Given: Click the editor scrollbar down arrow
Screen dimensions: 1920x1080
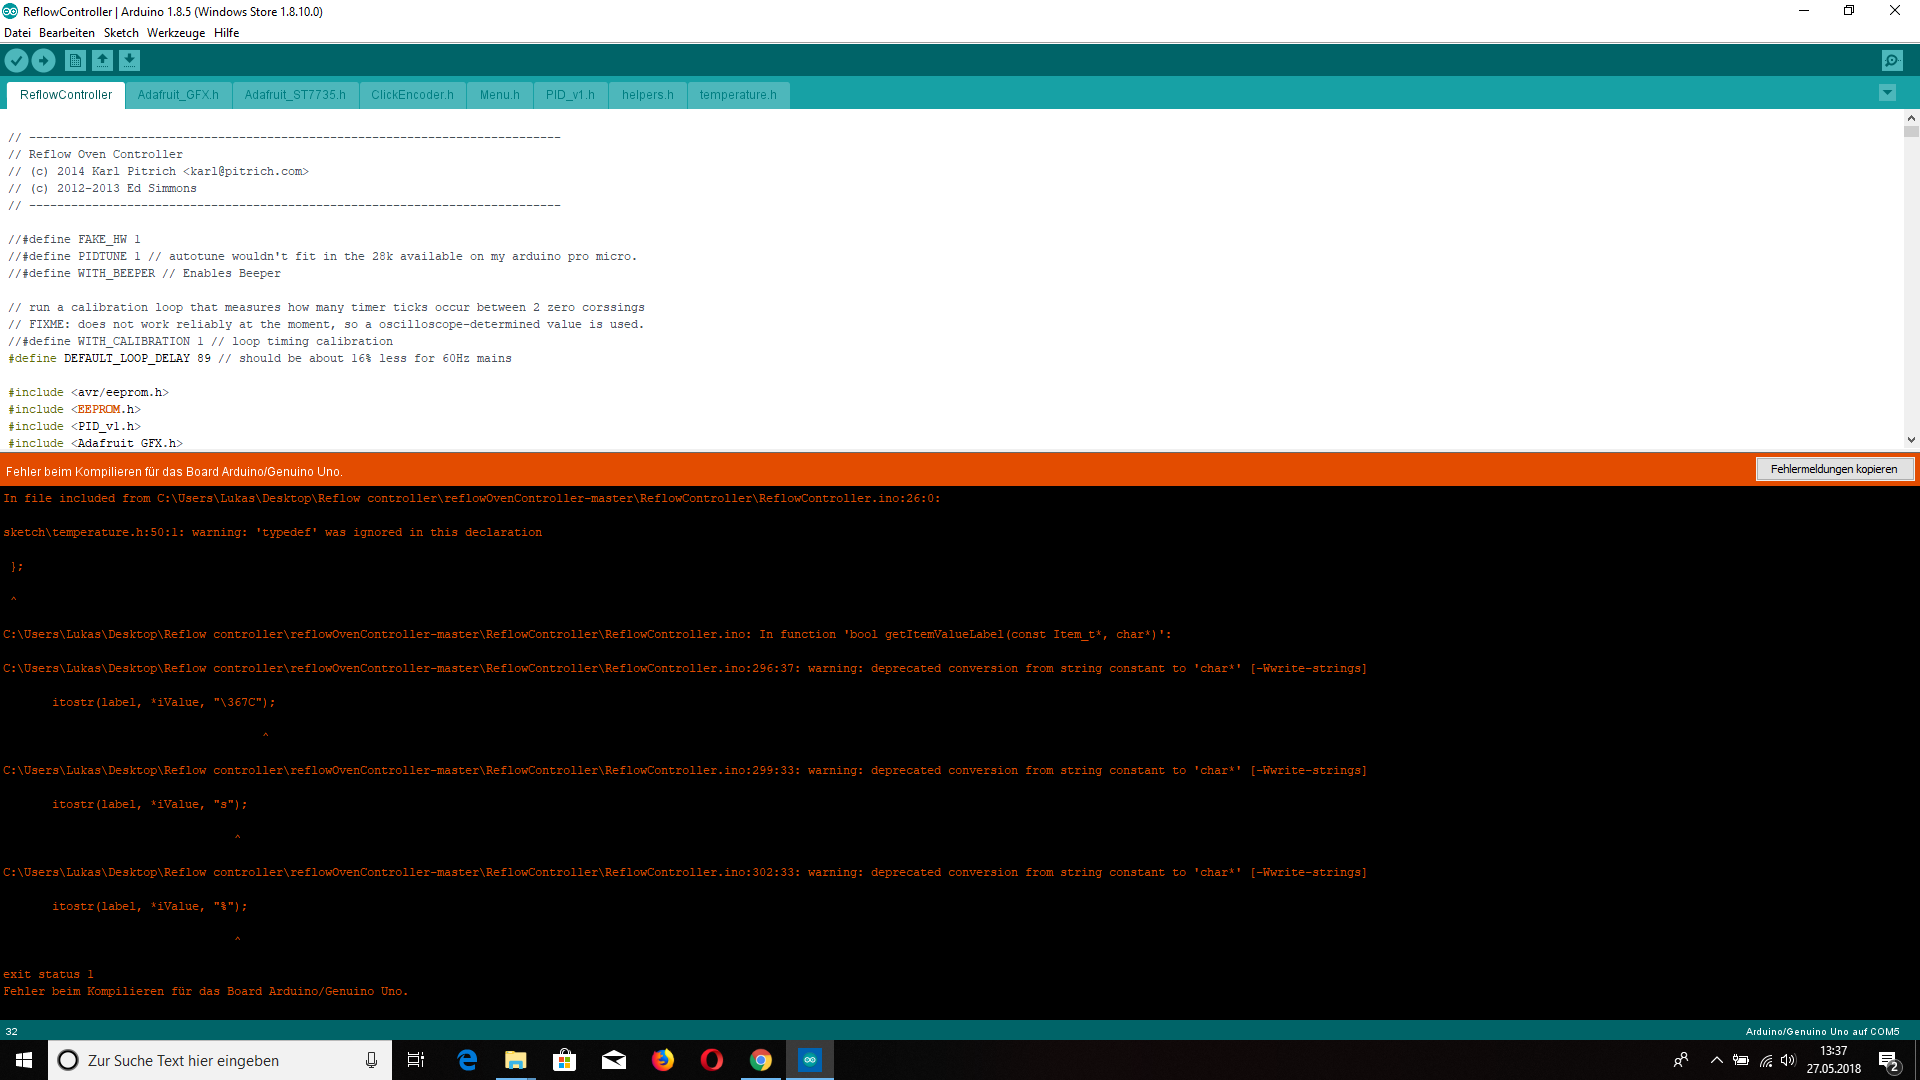Looking at the screenshot, I should pos(1911,440).
